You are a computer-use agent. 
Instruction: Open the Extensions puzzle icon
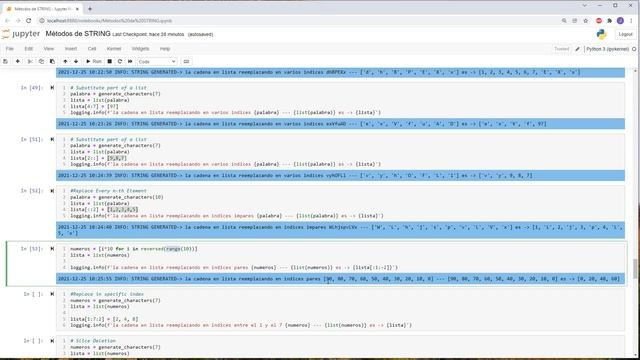point(609,20)
